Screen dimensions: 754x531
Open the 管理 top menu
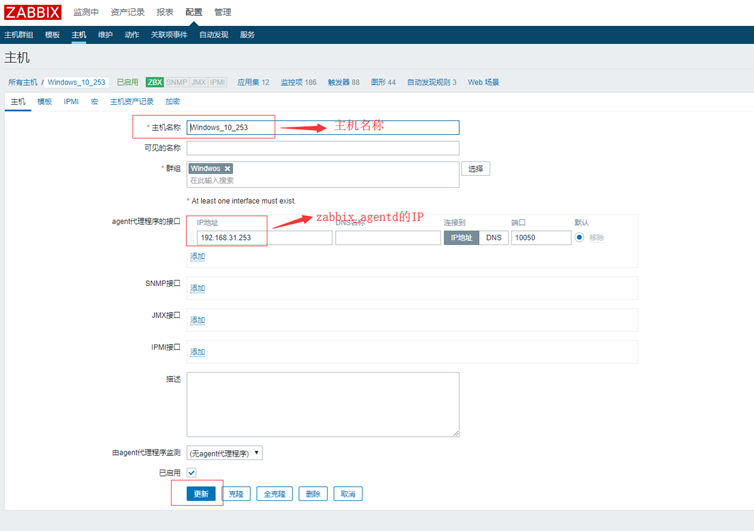(x=223, y=12)
